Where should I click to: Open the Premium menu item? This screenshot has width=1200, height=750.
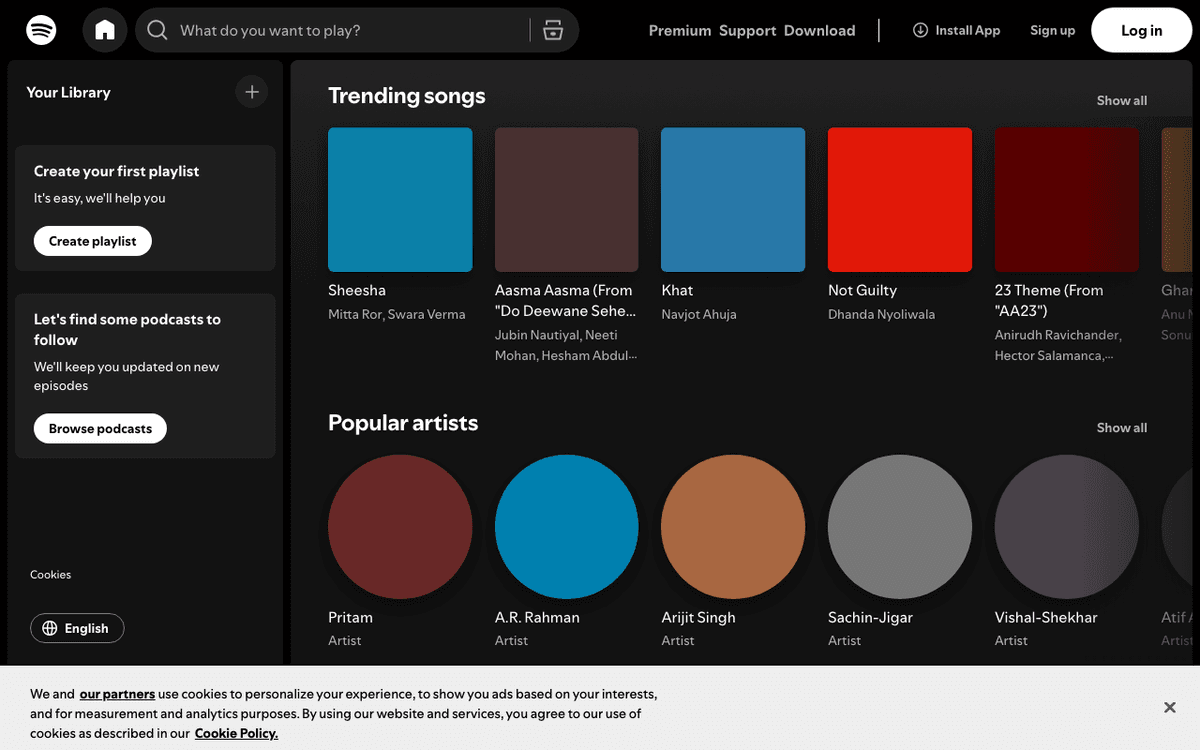(679, 30)
